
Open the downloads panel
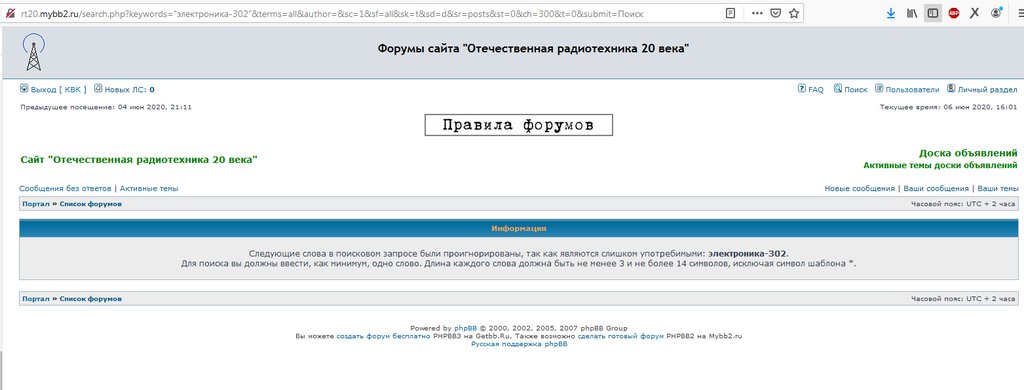click(891, 12)
